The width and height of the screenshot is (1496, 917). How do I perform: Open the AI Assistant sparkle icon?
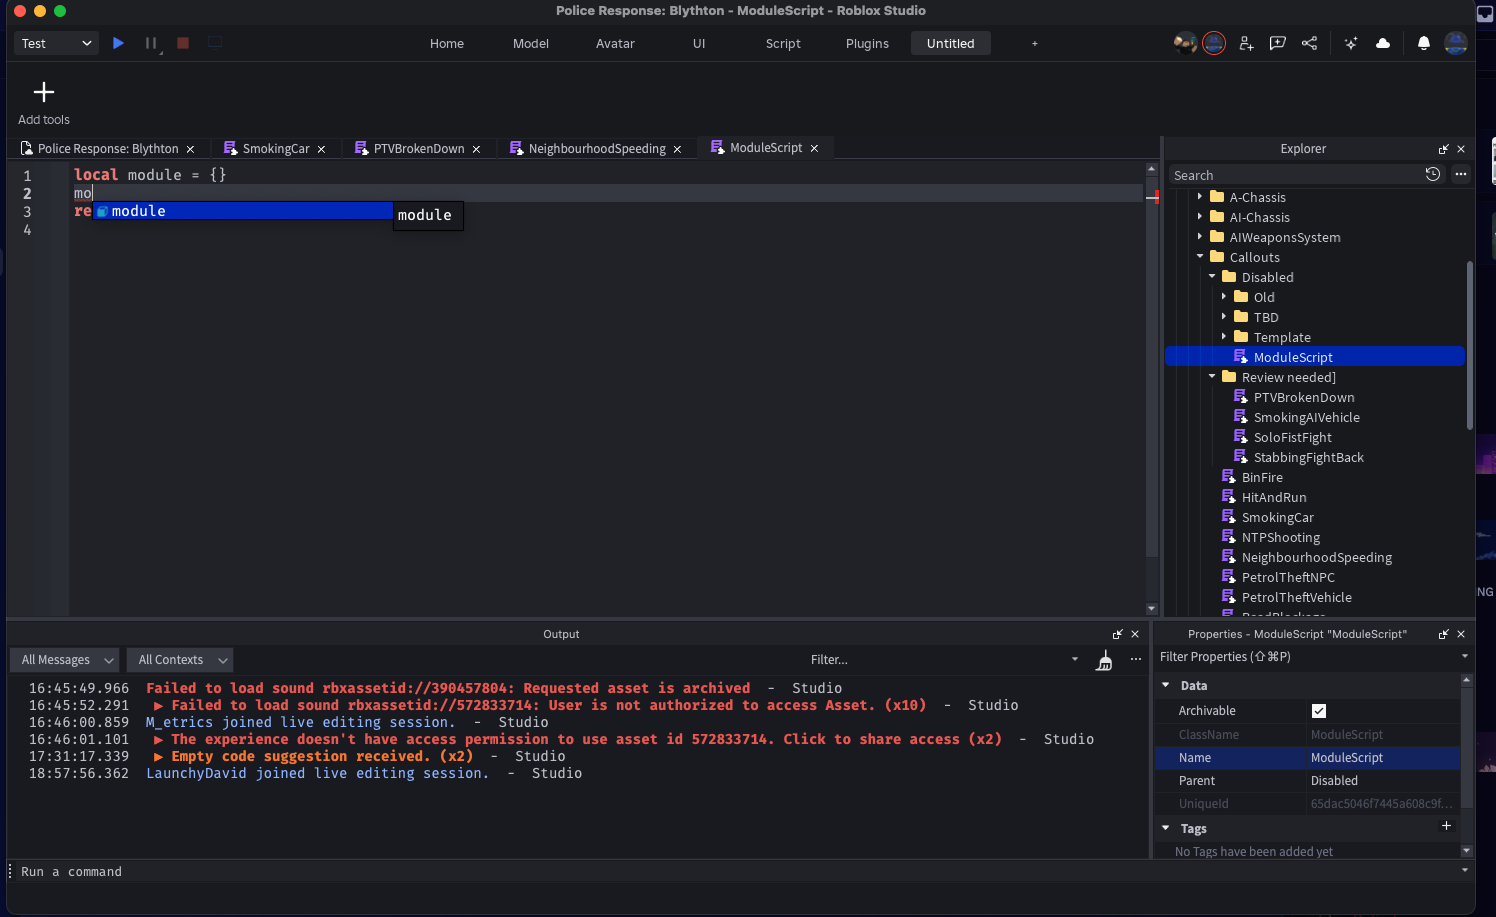(x=1350, y=43)
